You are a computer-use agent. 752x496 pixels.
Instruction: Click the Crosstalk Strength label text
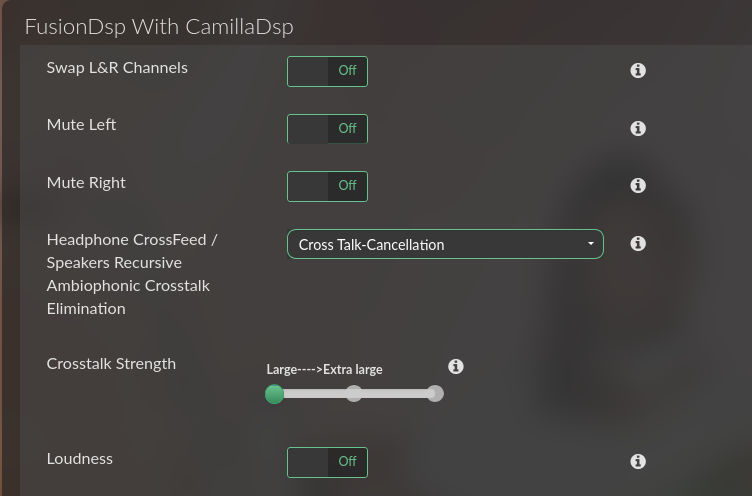click(x=111, y=364)
